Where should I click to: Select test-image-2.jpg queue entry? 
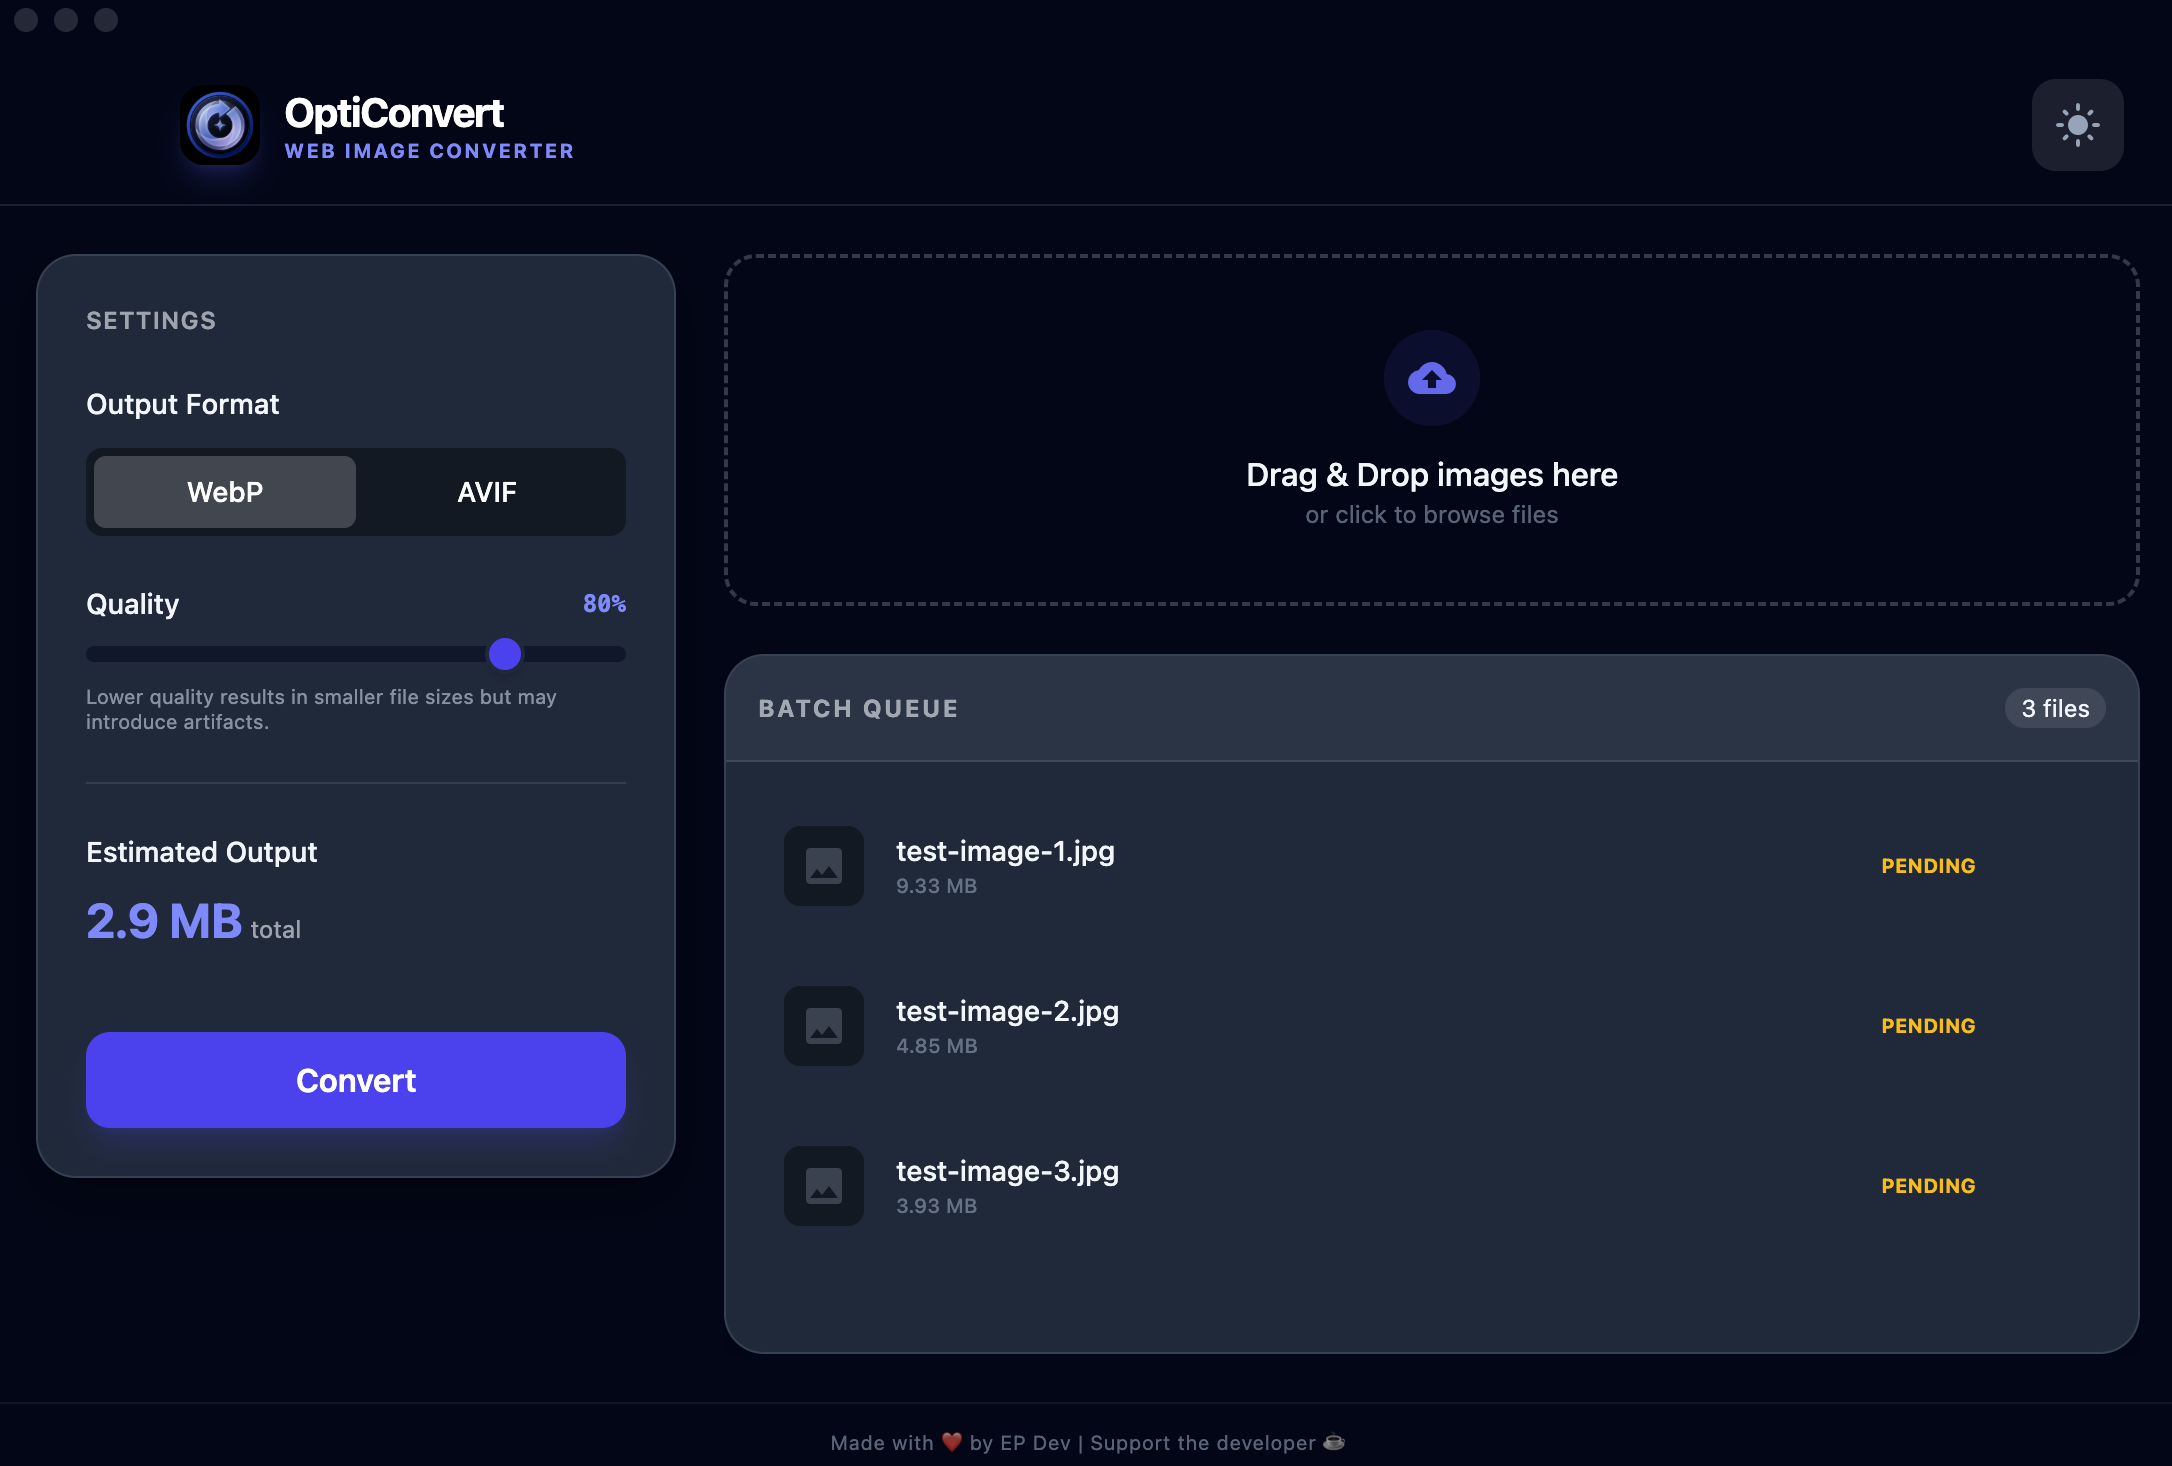1007,1011
